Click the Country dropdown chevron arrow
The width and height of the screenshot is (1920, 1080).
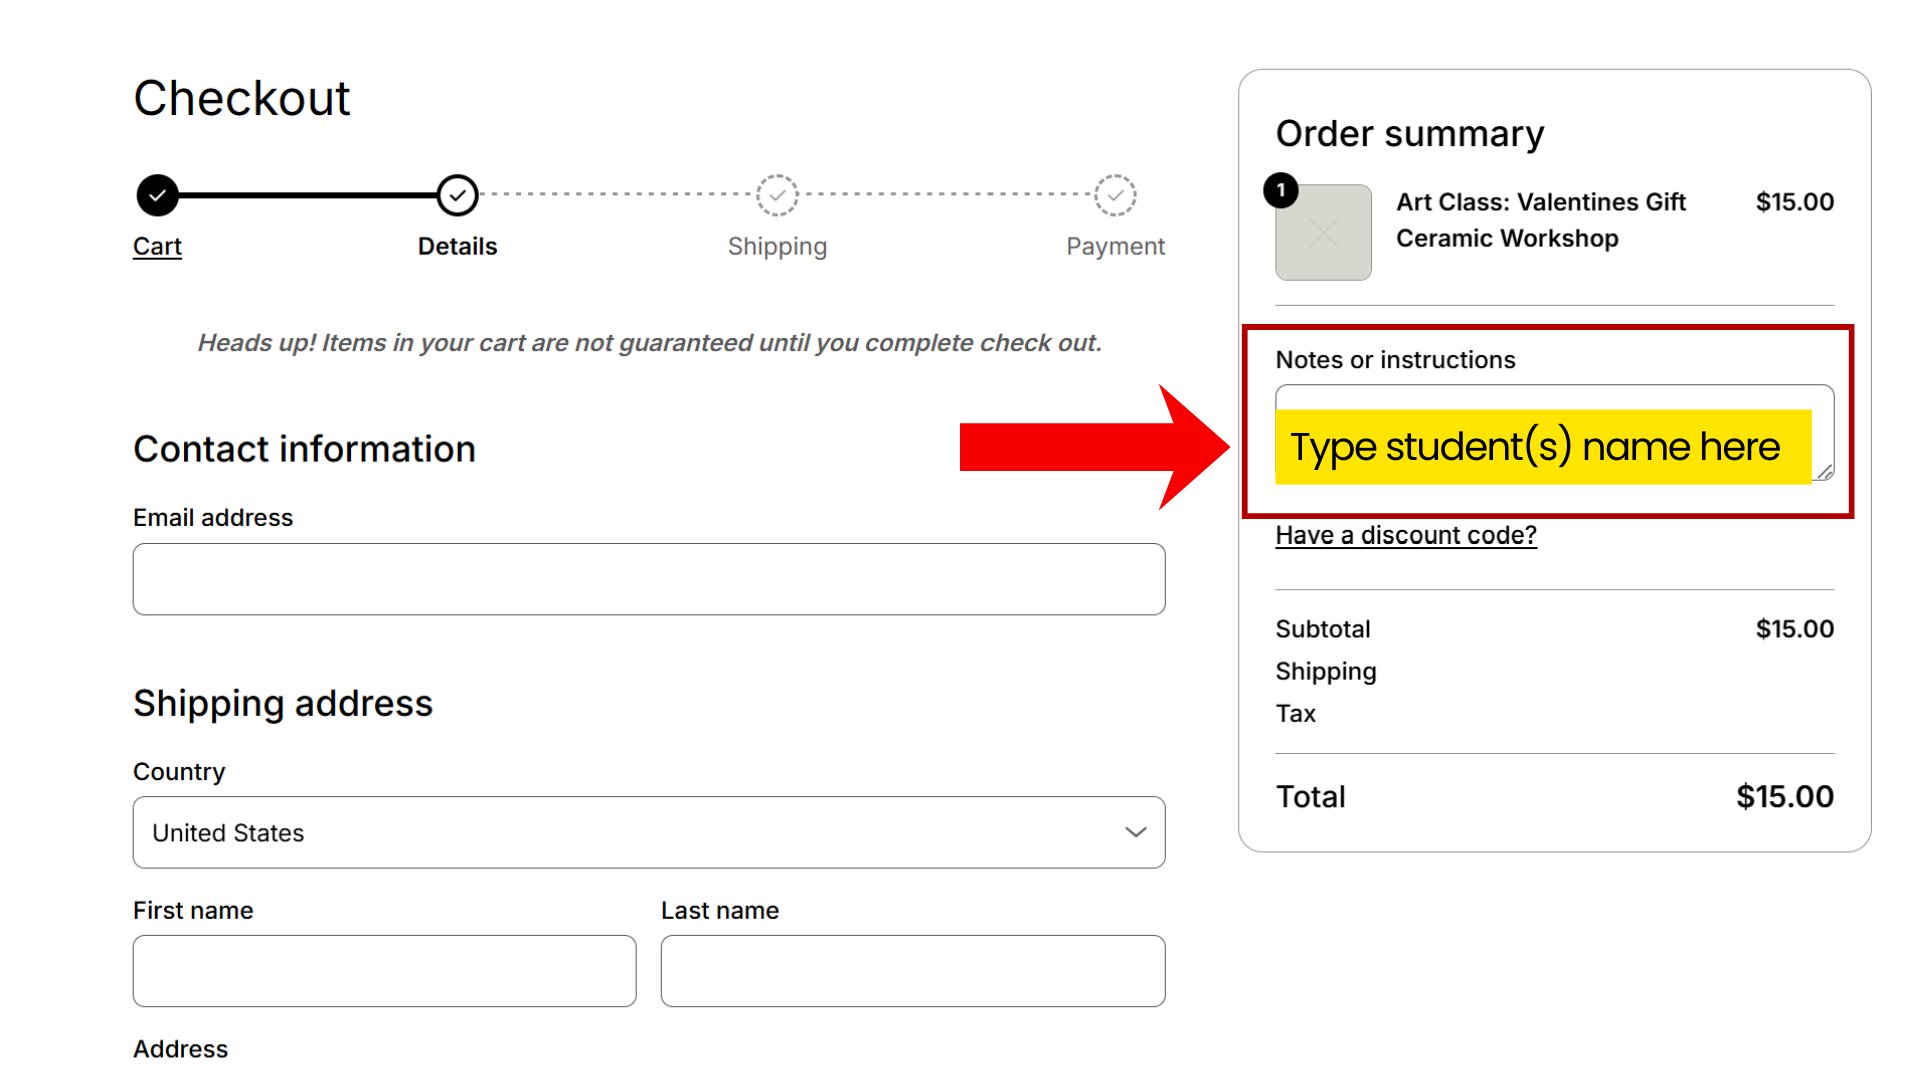(1135, 832)
